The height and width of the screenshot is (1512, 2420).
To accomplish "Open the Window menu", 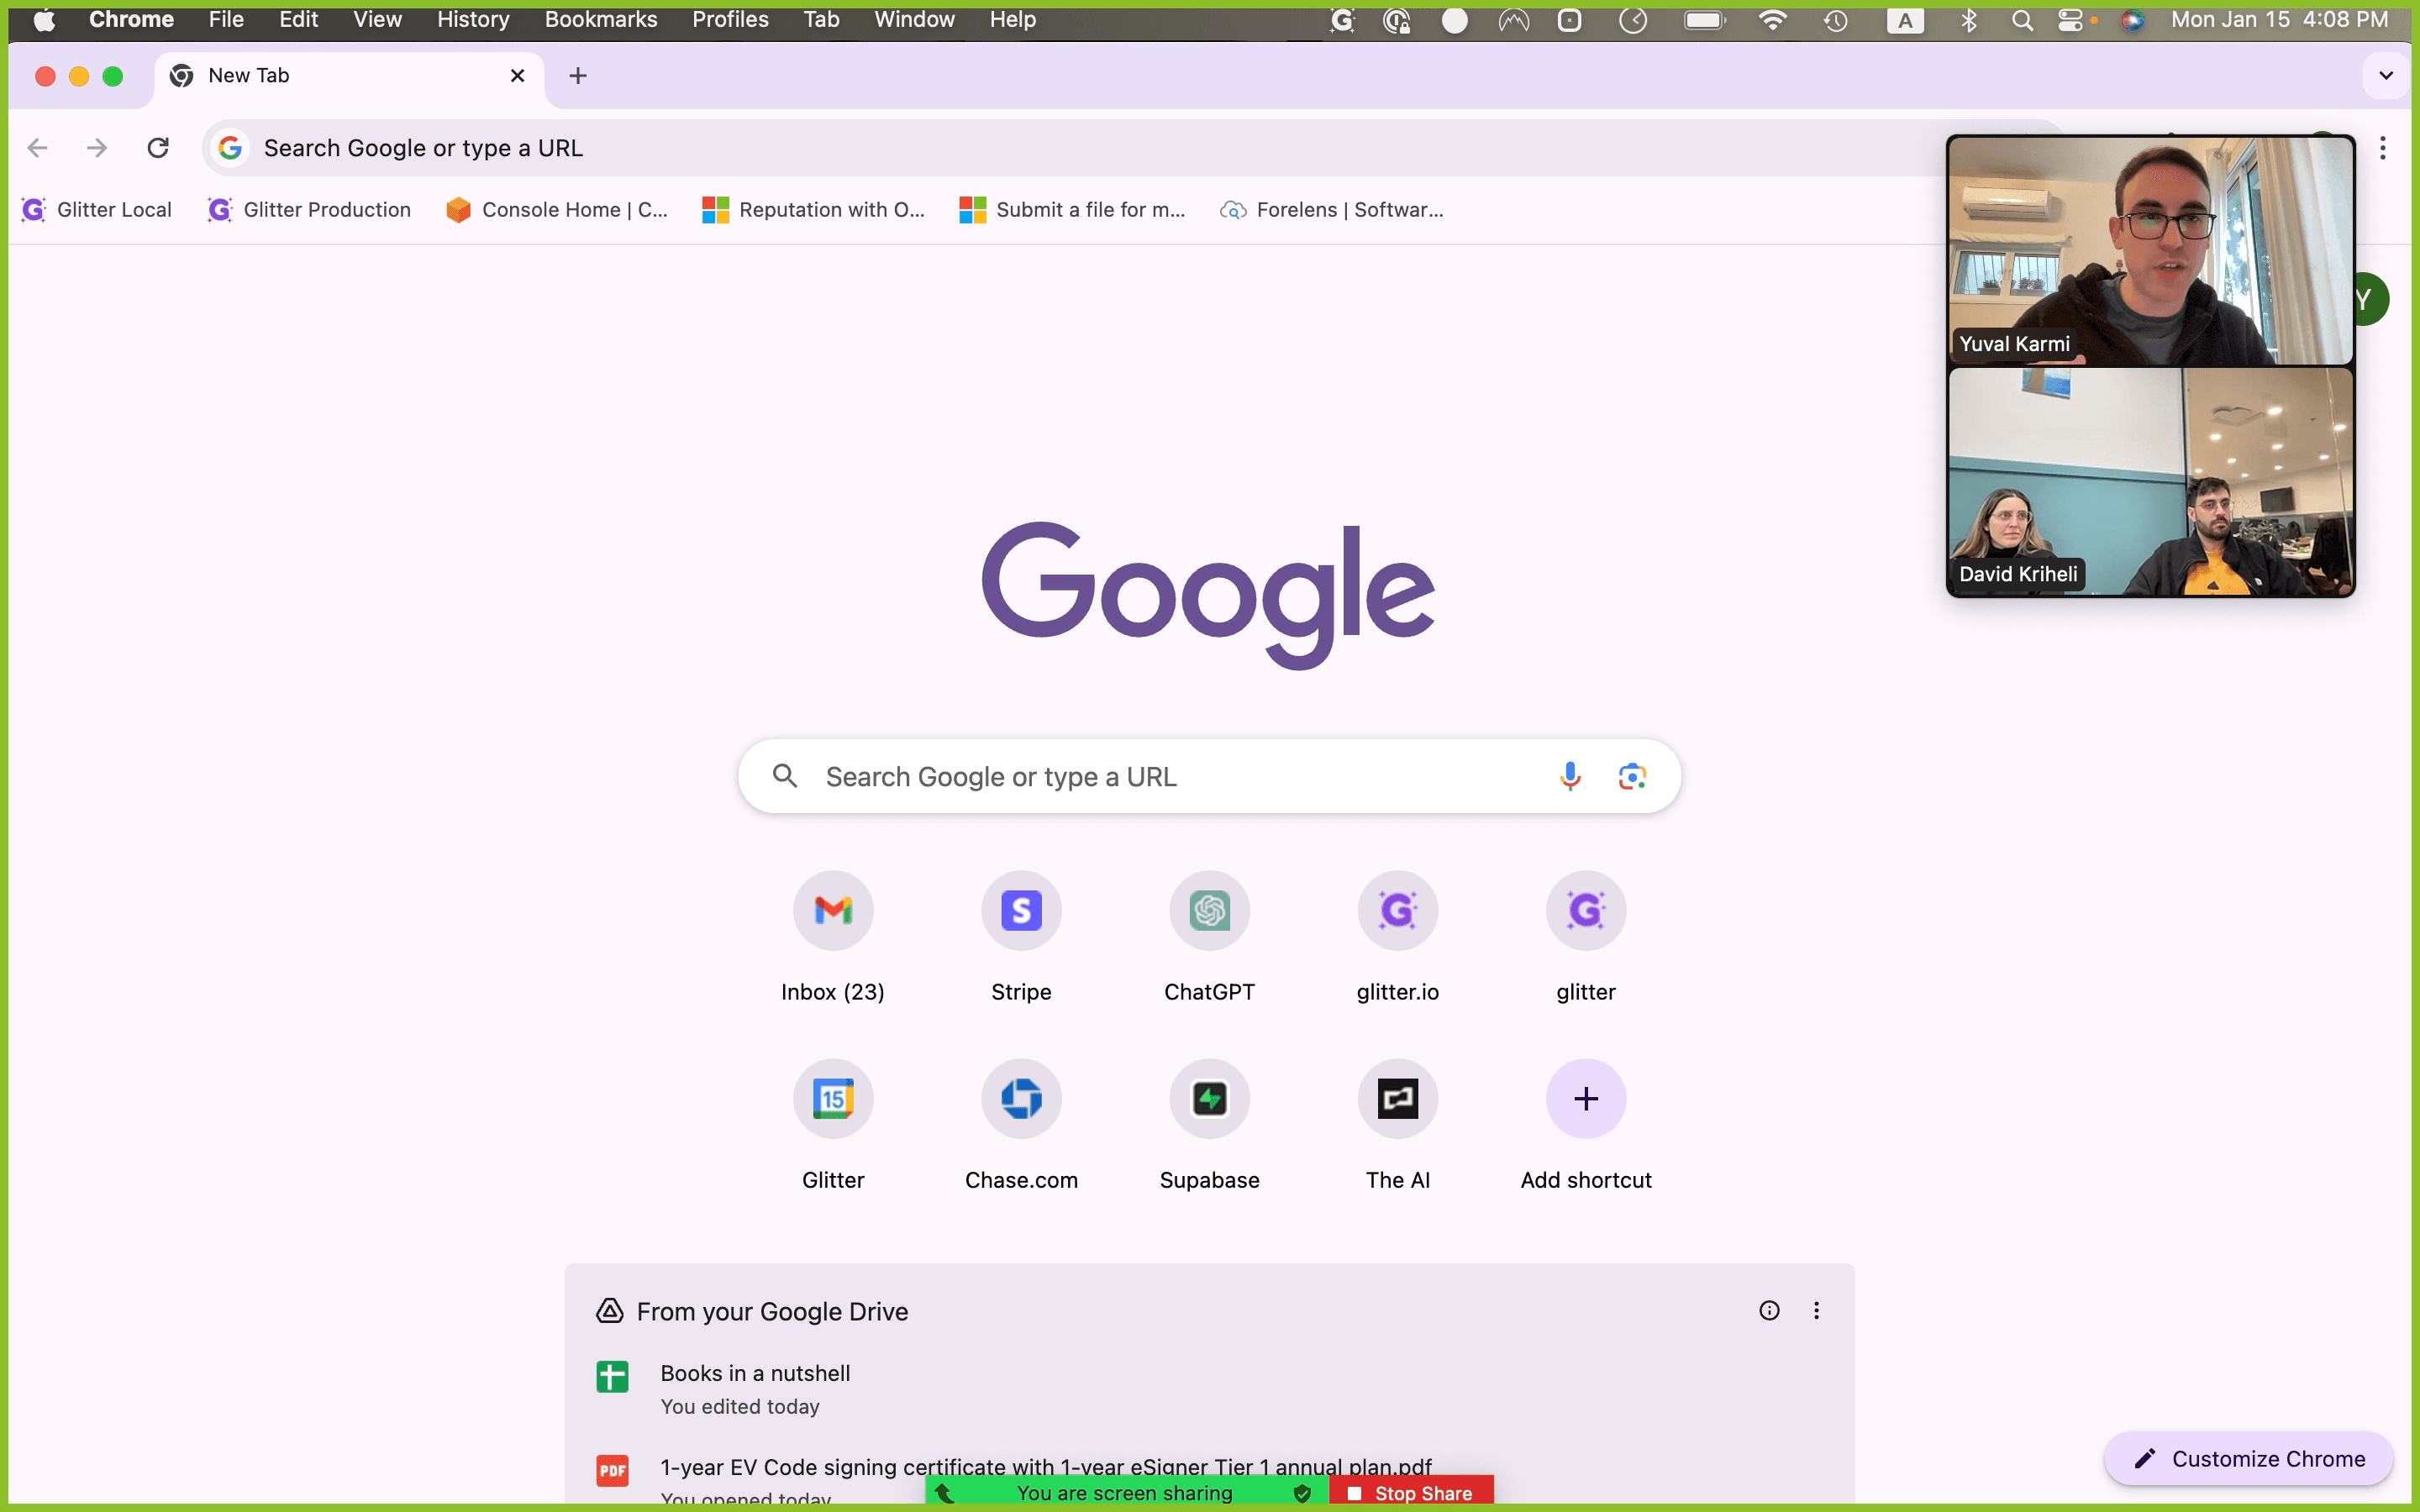I will tap(914, 19).
